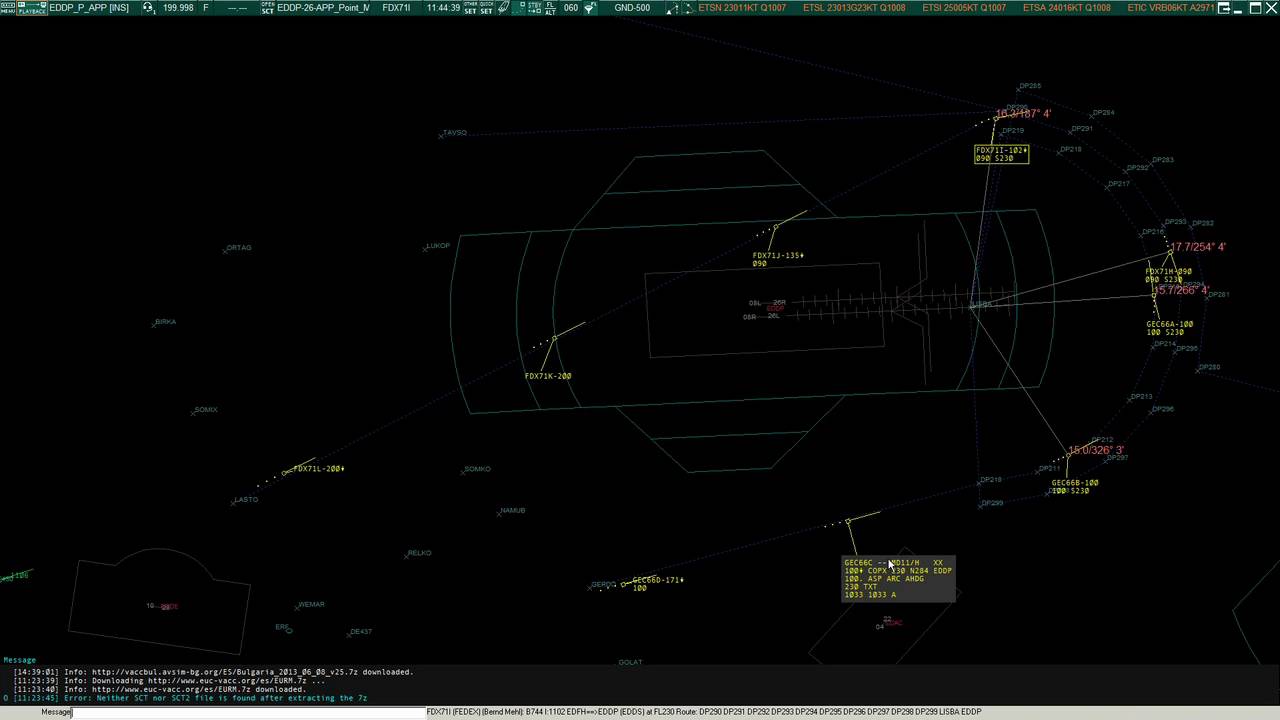This screenshot has width=1280, height=720.
Task: Click FDX71J radar target symbol
Action: pos(775,228)
